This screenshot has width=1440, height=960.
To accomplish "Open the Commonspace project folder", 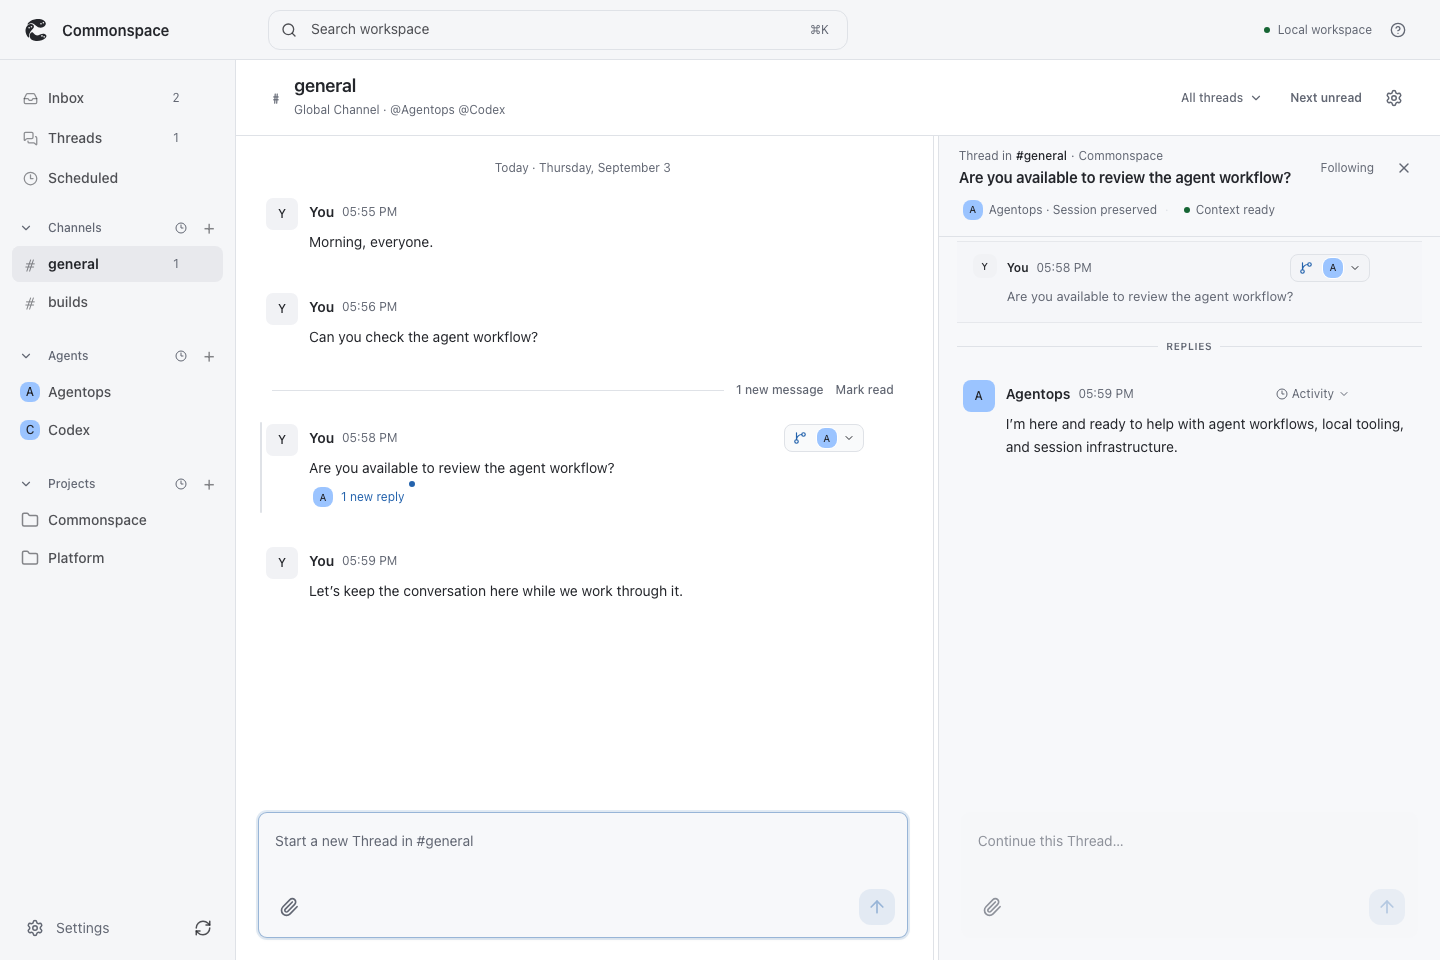I will (x=117, y=520).
